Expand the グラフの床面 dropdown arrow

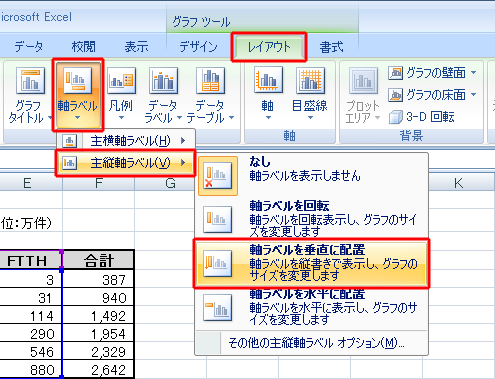point(474,95)
